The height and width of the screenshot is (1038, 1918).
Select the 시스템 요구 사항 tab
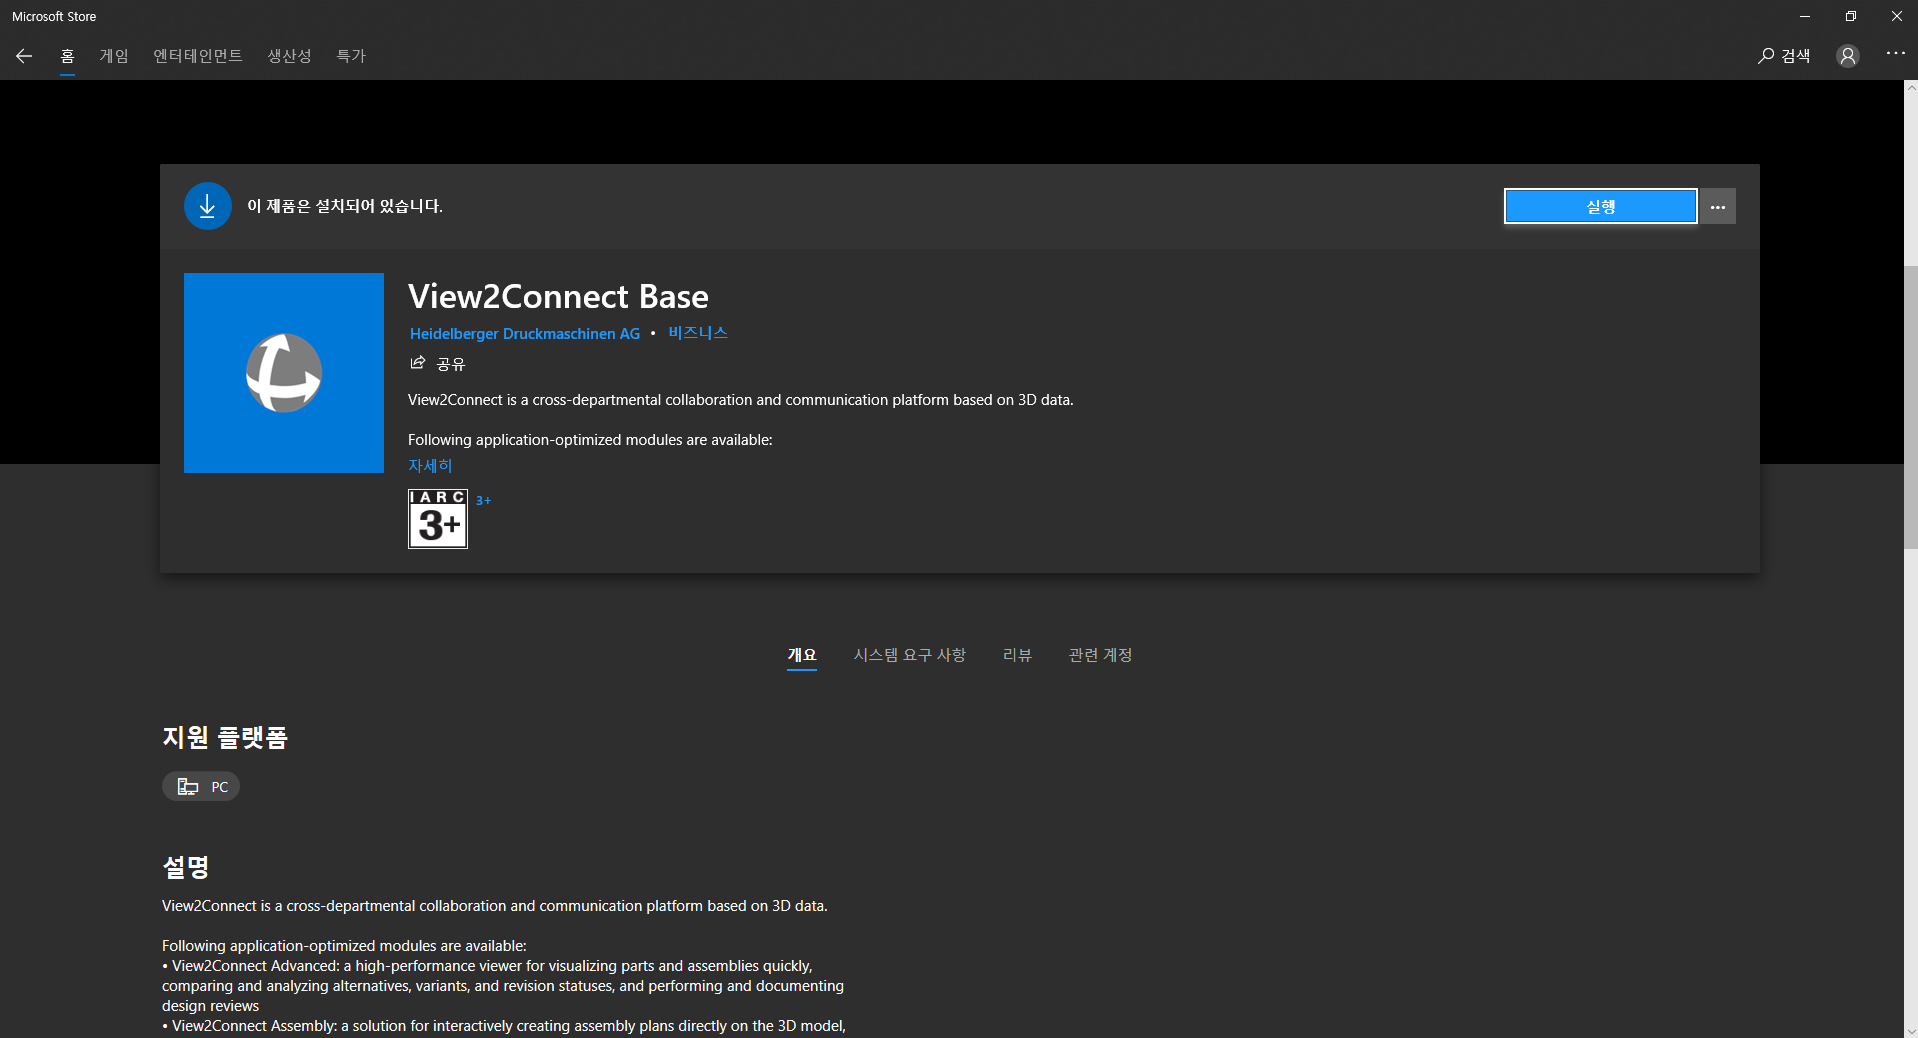(x=910, y=655)
